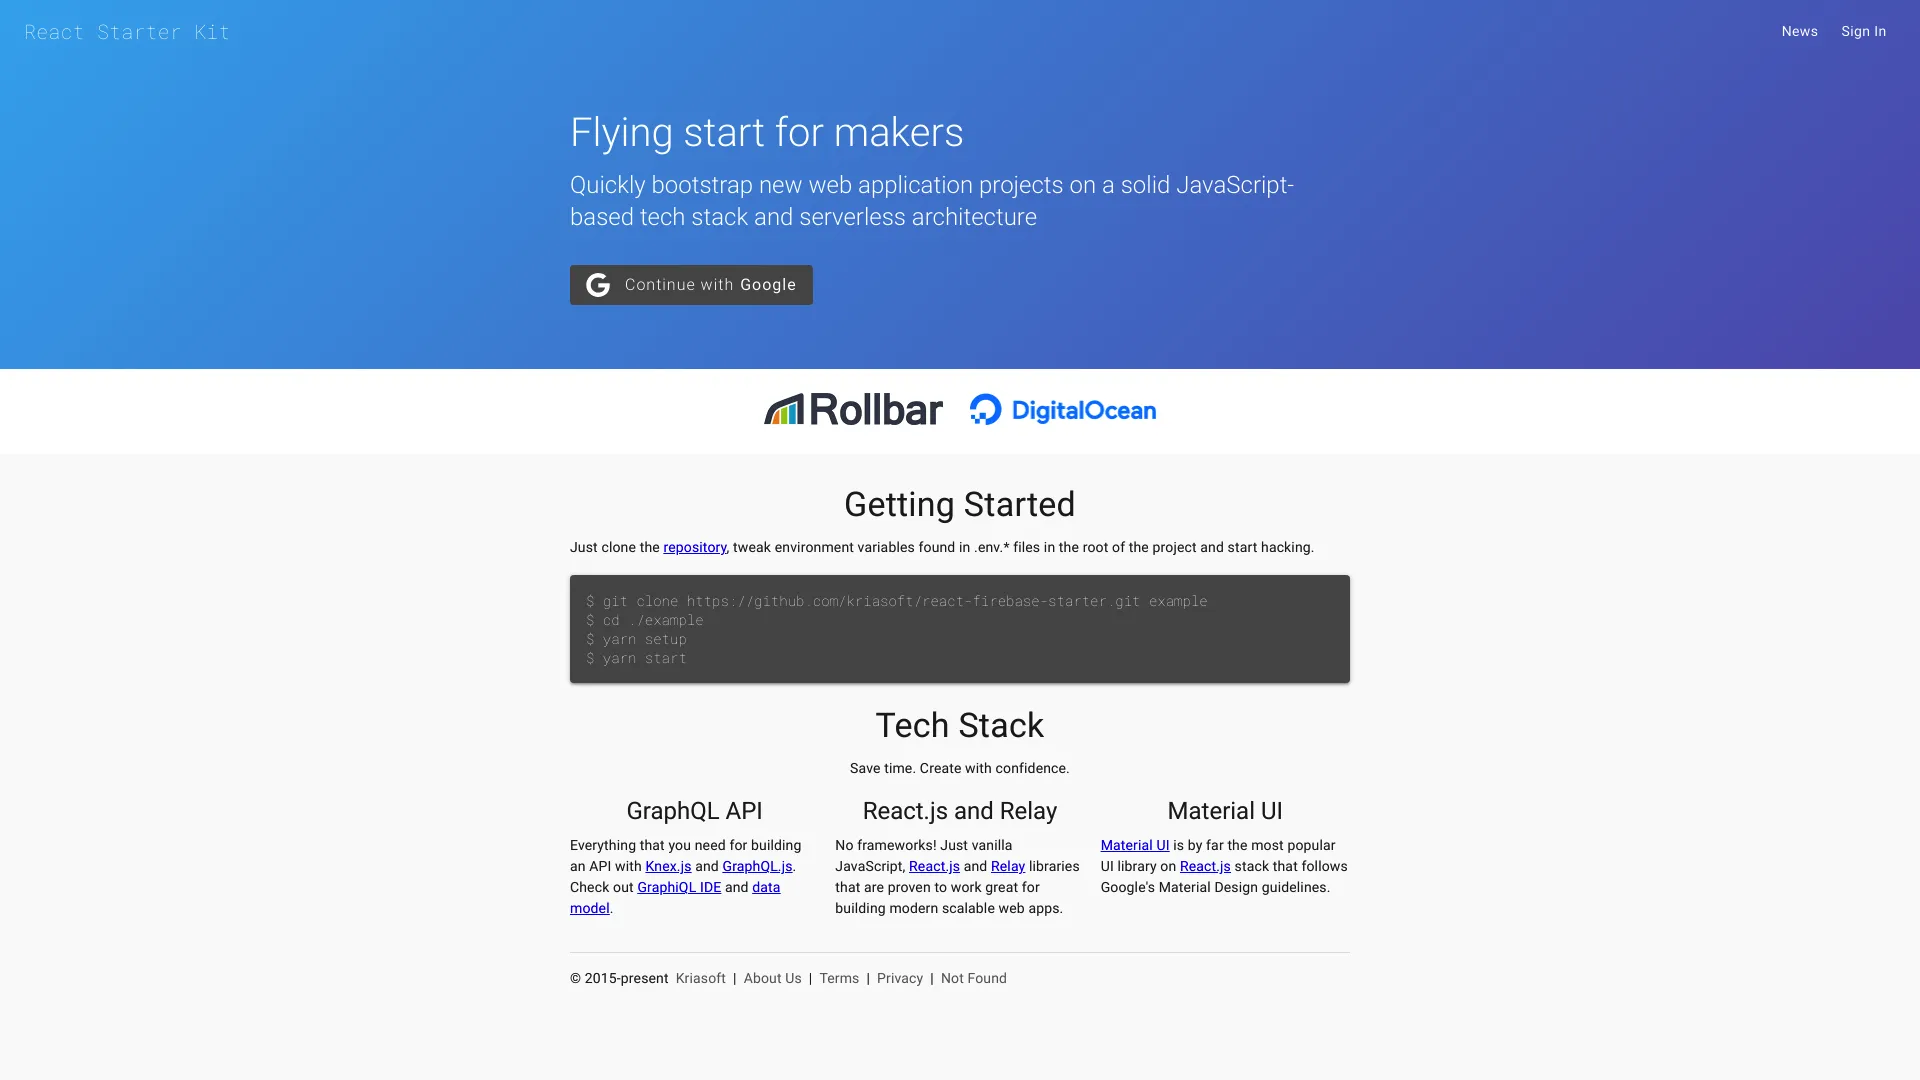Click the Material UI link

[1134, 845]
